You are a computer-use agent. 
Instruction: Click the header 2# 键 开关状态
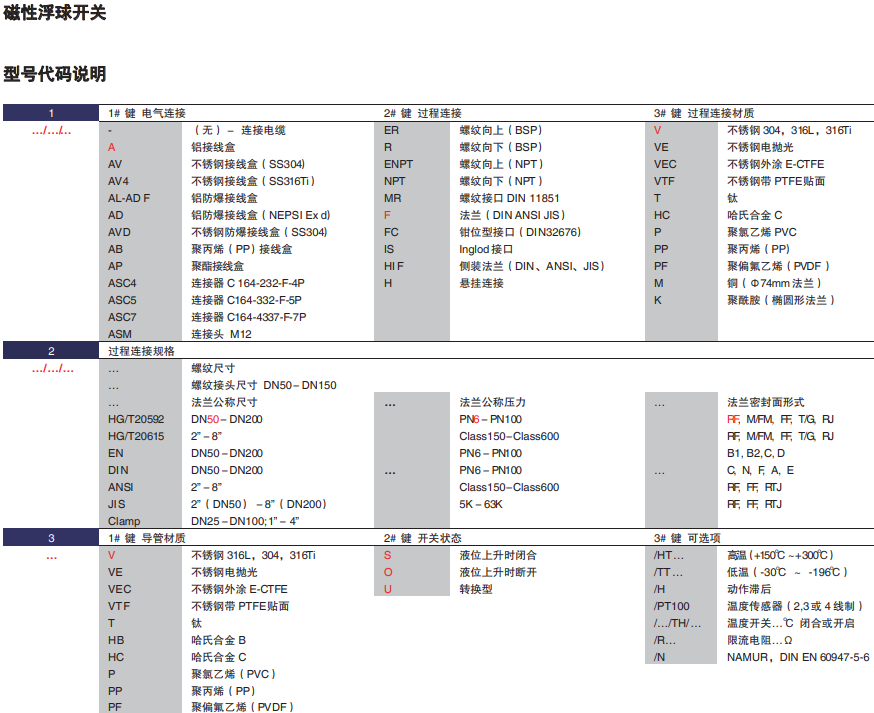click(x=423, y=538)
